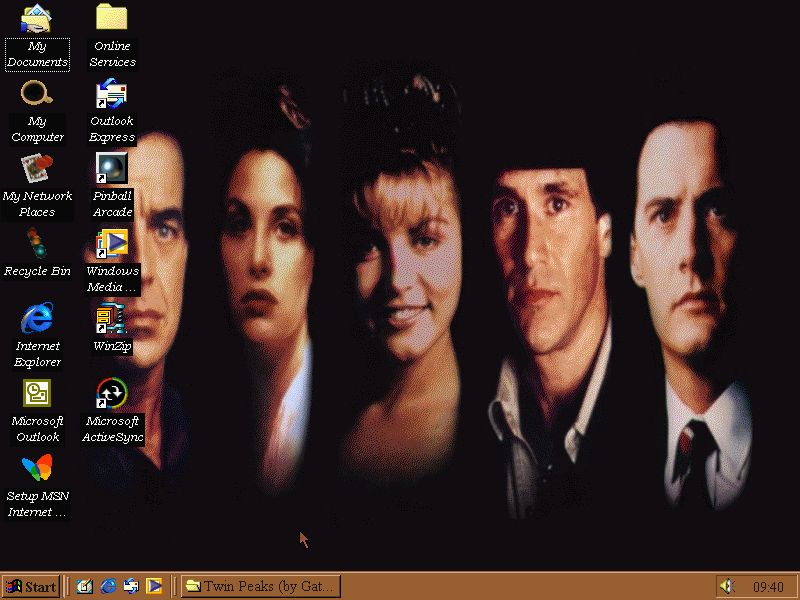The height and width of the screenshot is (600, 800).
Task: Switch to Twin Peaks taskbar window
Action: [260, 586]
